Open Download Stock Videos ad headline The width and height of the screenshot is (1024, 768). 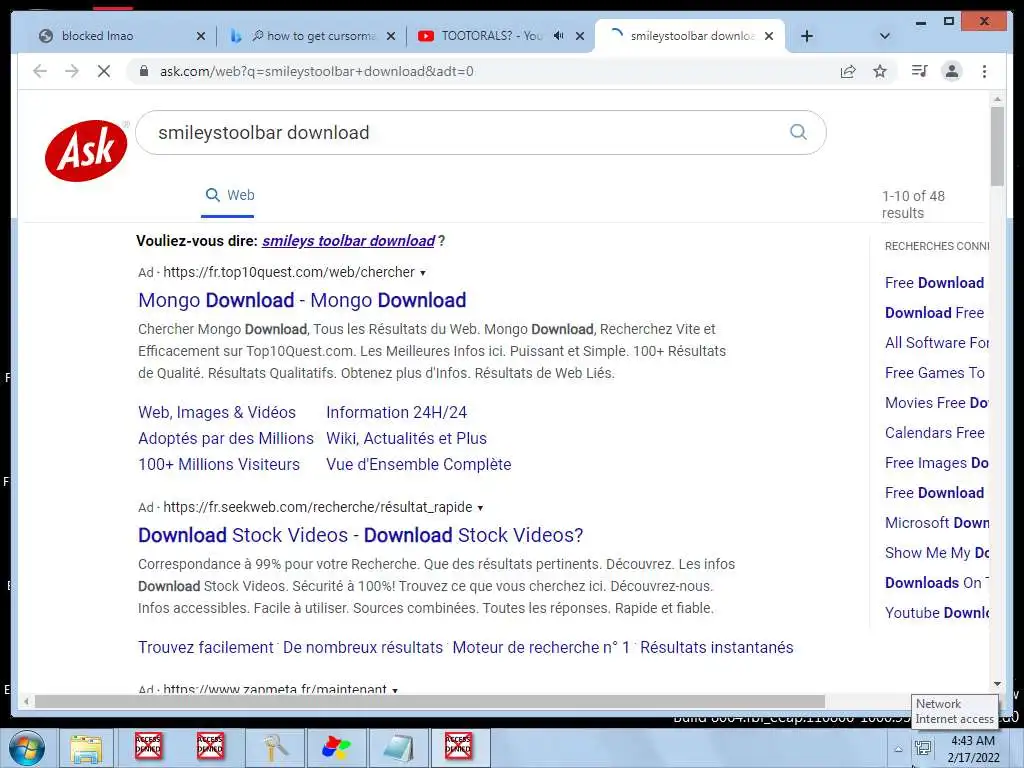(360, 535)
